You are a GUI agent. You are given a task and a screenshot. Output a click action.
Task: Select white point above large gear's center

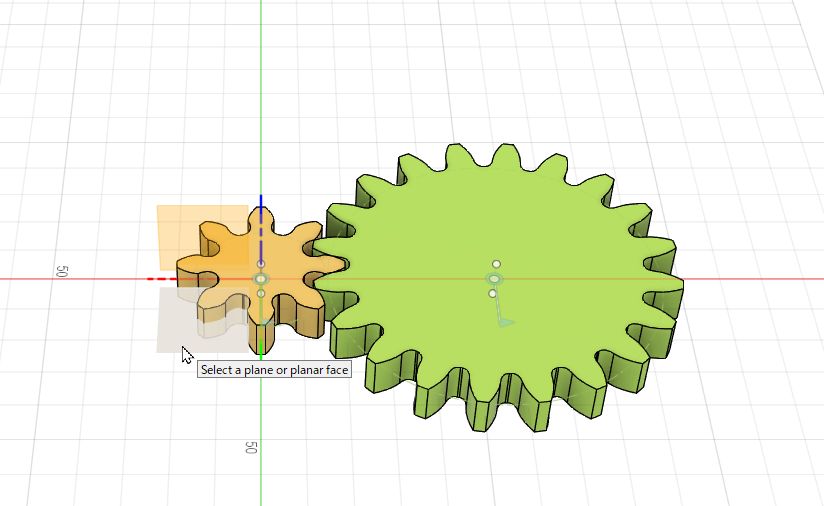497,264
